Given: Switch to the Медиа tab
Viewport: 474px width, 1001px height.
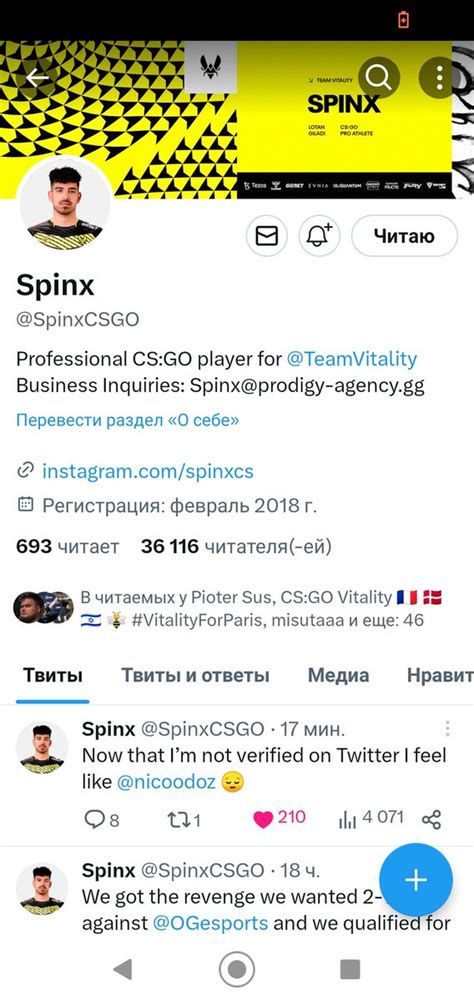Looking at the screenshot, I should [339, 675].
